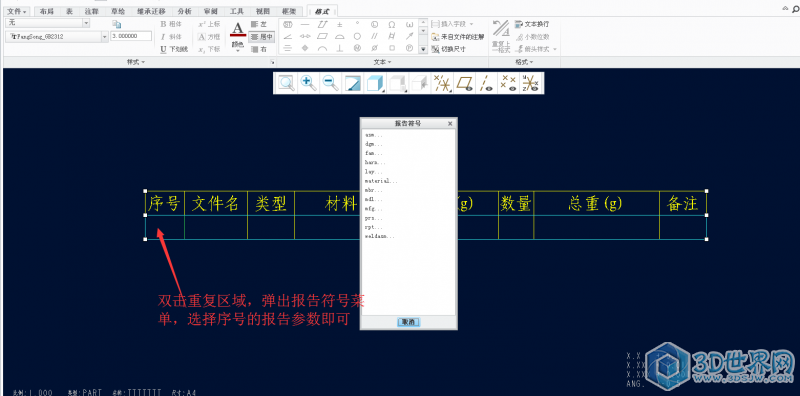Screen dimensions: 800x396
Task: Switch to the 布局 tab
Action: tap(46, 11)
